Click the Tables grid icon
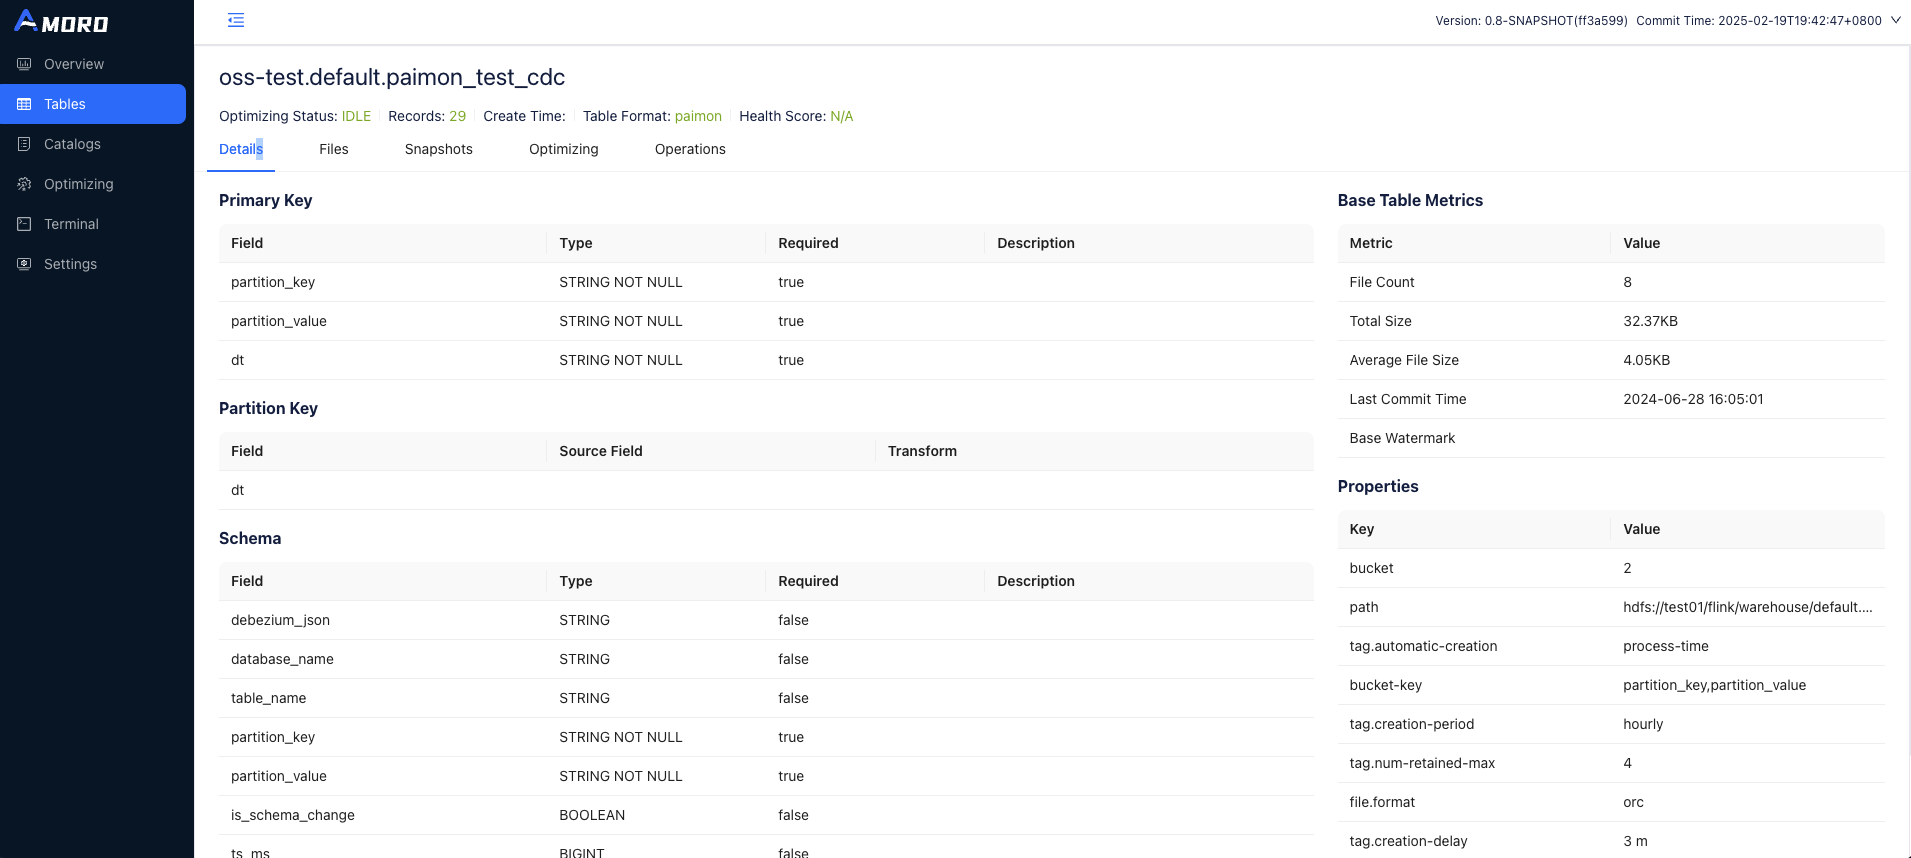Screen dimensions: 1911x858 coord(24,104)
